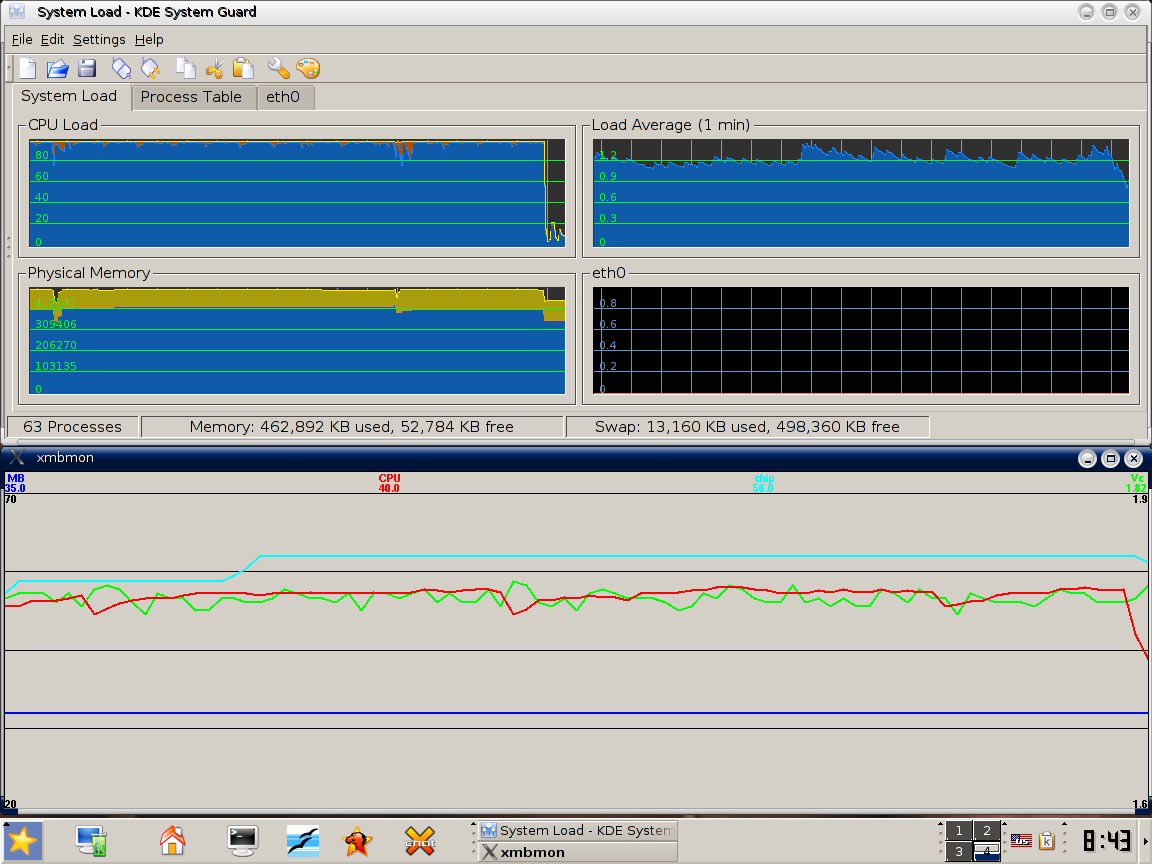Viewport: 1152px width, 864px height.
Task: Open the File menu
Action: click(22, 39)
